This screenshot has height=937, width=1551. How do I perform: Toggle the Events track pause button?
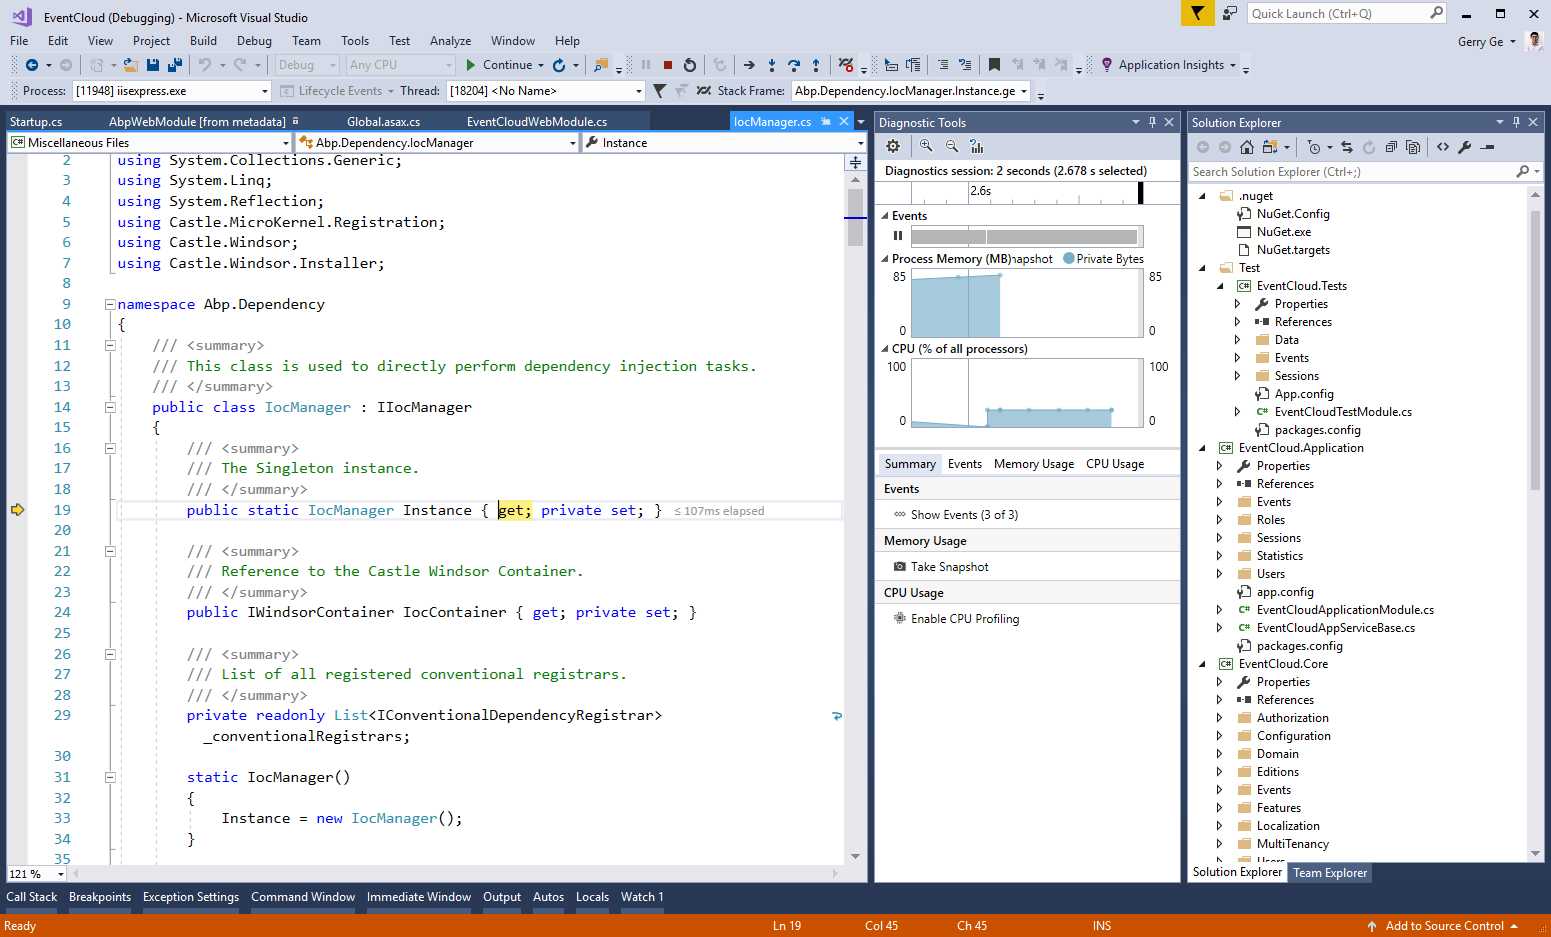point(898,236)
